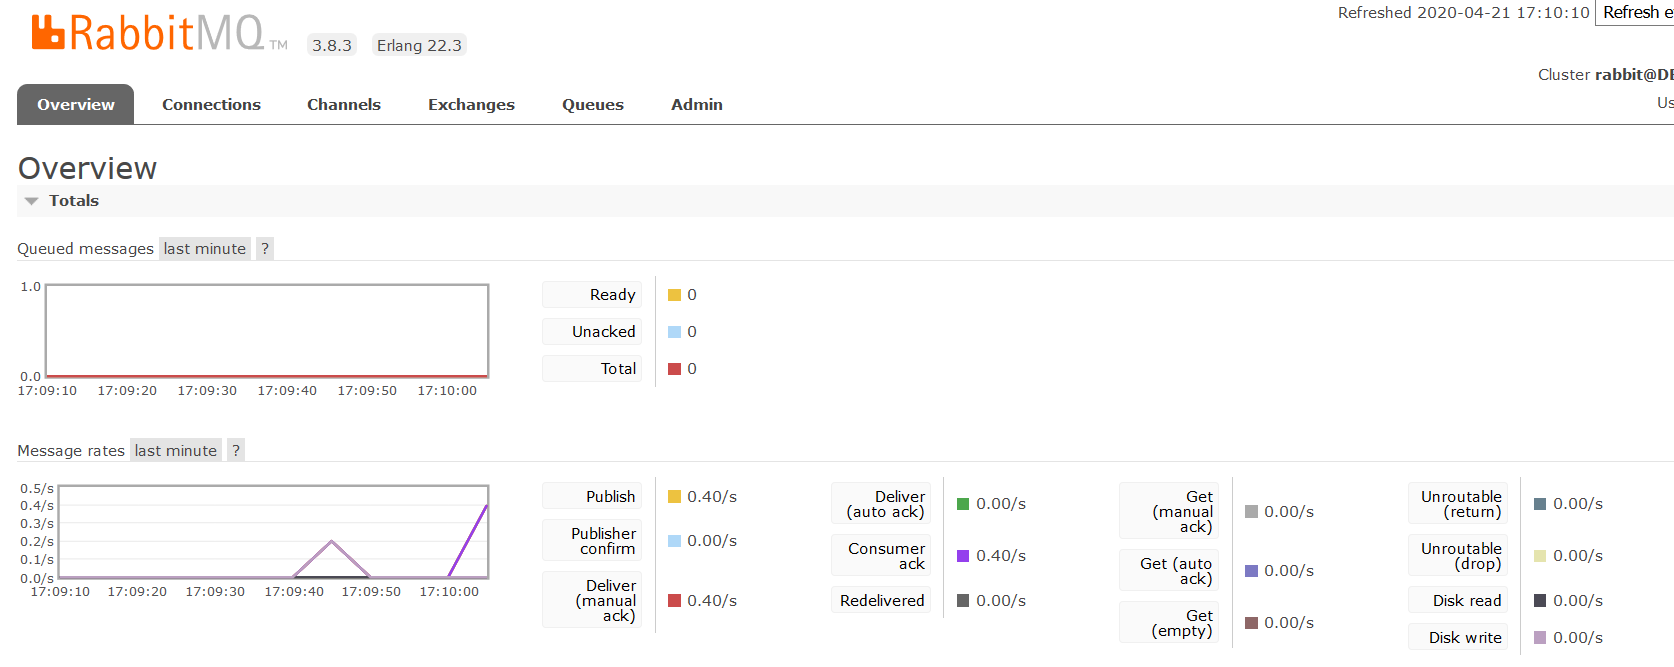Open Message rates help question mark
1674x667 pixels.
(x=236, y=451)
